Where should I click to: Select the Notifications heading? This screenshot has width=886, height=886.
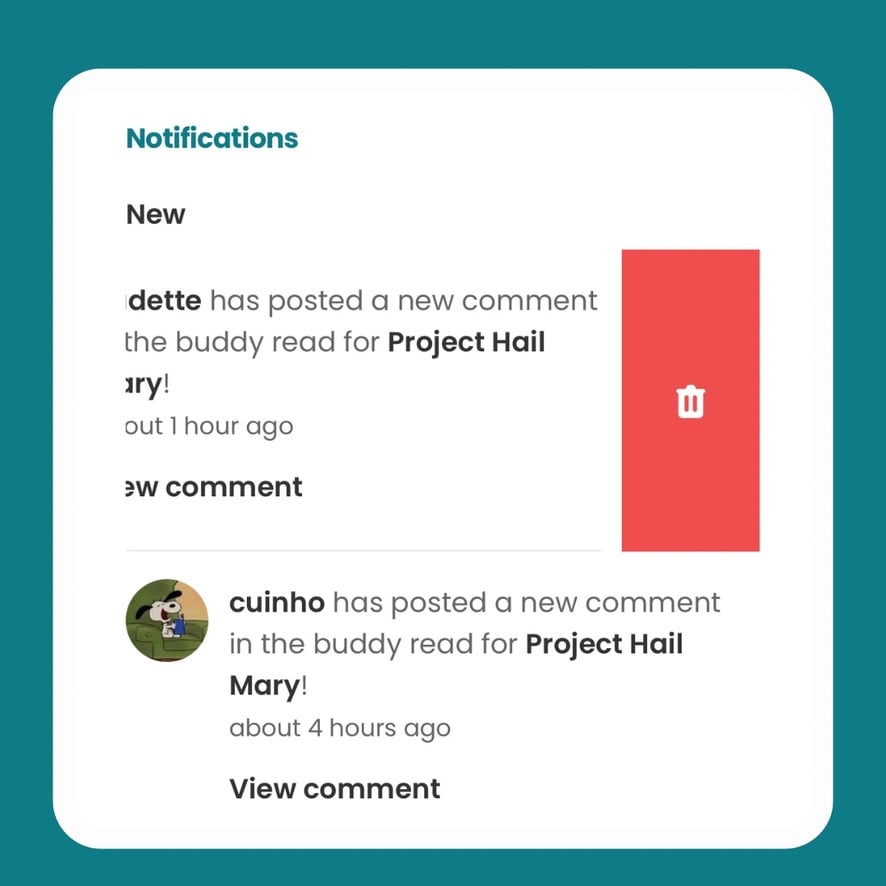pos(211,138)
